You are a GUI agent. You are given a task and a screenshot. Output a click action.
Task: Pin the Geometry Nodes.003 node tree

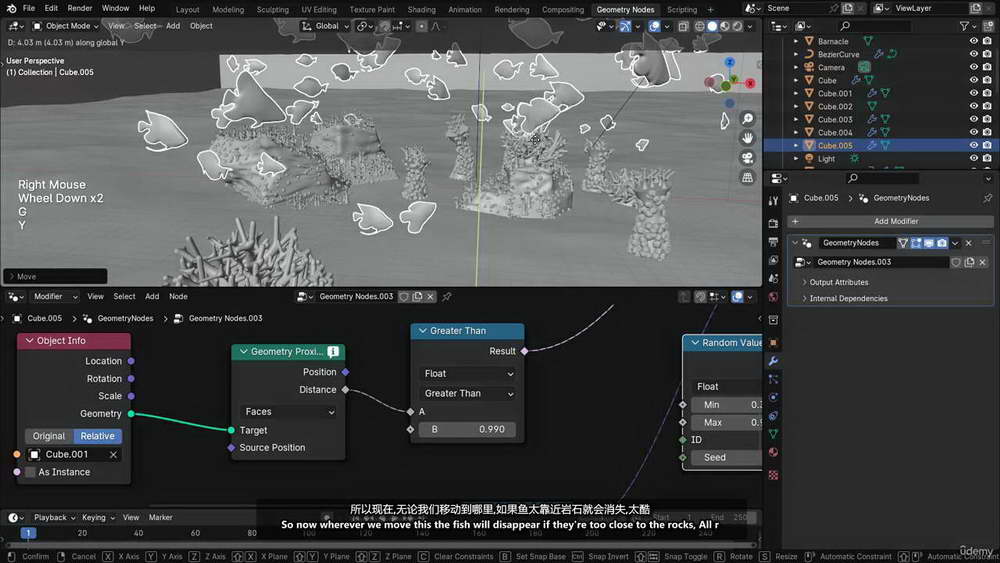[447, 296]
